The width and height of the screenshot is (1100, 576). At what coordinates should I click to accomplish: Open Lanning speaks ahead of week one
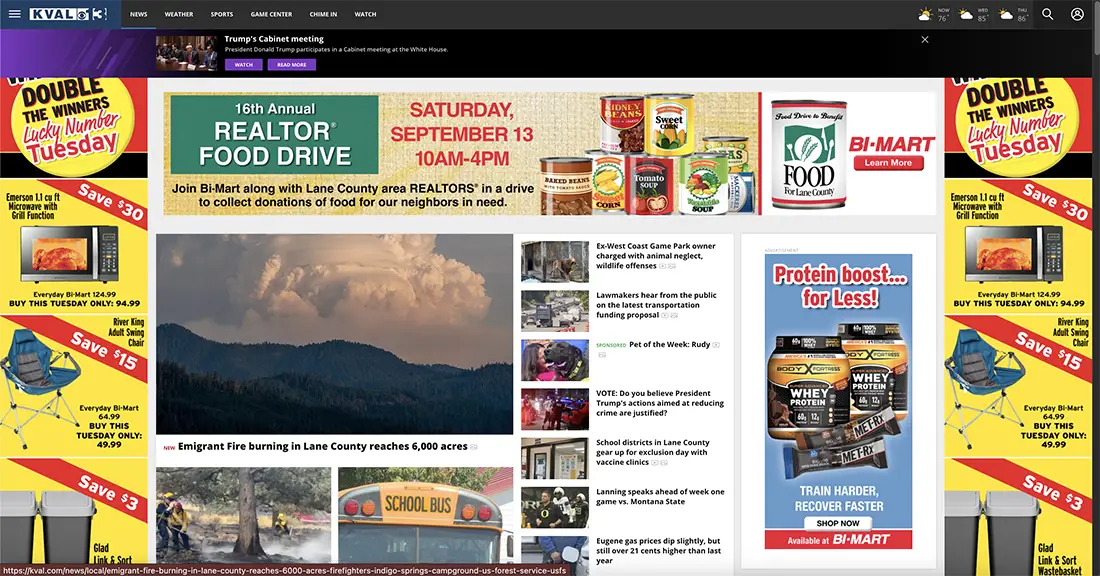pyautogui.click(x=660, y=497)
